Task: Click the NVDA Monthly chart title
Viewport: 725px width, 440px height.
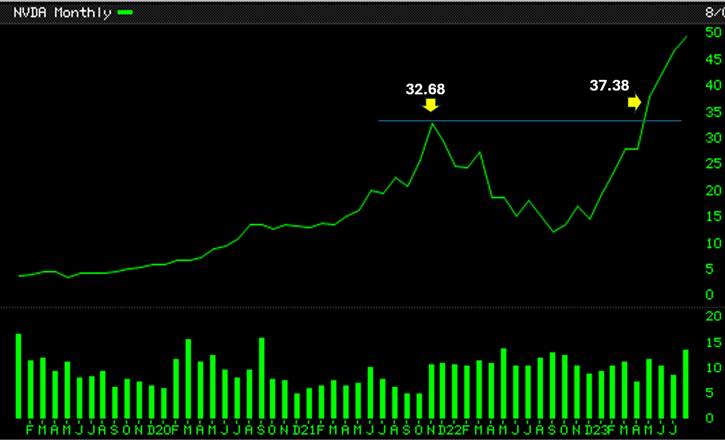Action: 62,12
